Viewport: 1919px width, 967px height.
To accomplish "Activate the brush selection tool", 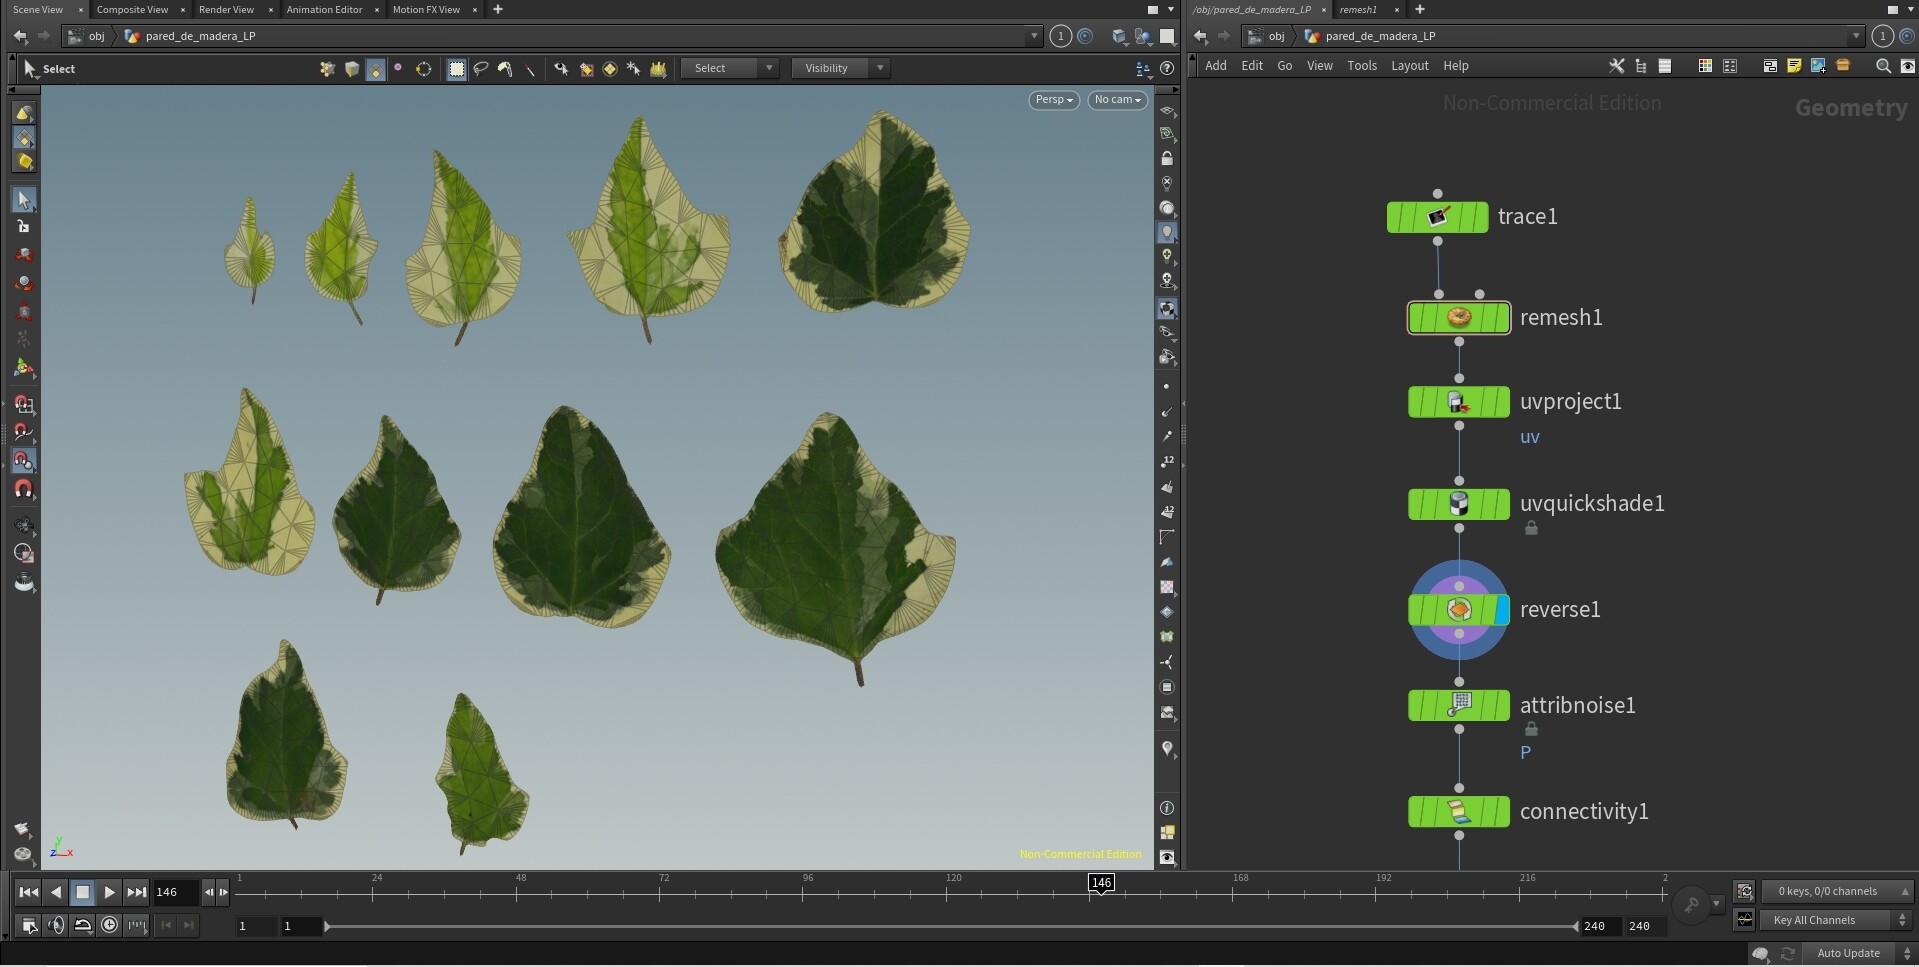I will [505, 68].
